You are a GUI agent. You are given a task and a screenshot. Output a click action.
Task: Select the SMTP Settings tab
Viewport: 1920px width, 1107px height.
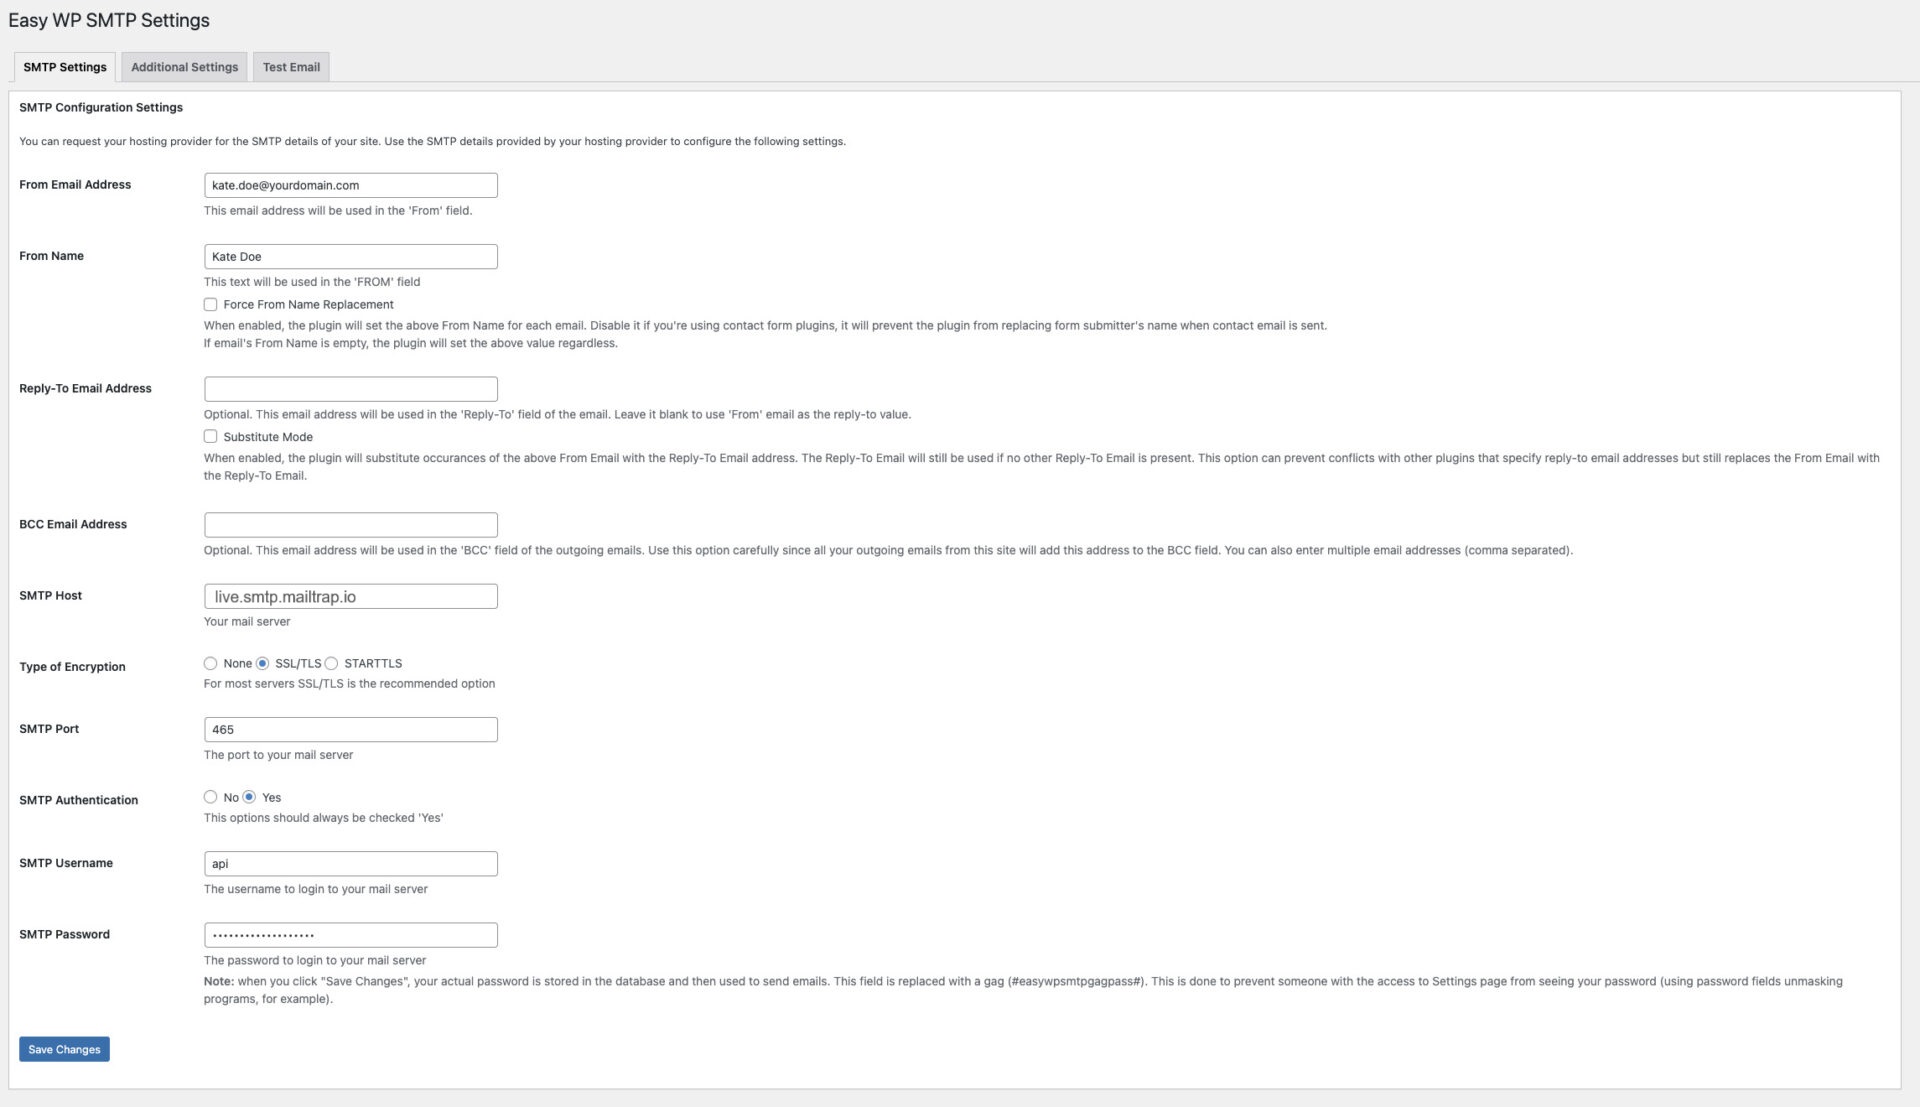pyautogui.click(x=65, y=67)
